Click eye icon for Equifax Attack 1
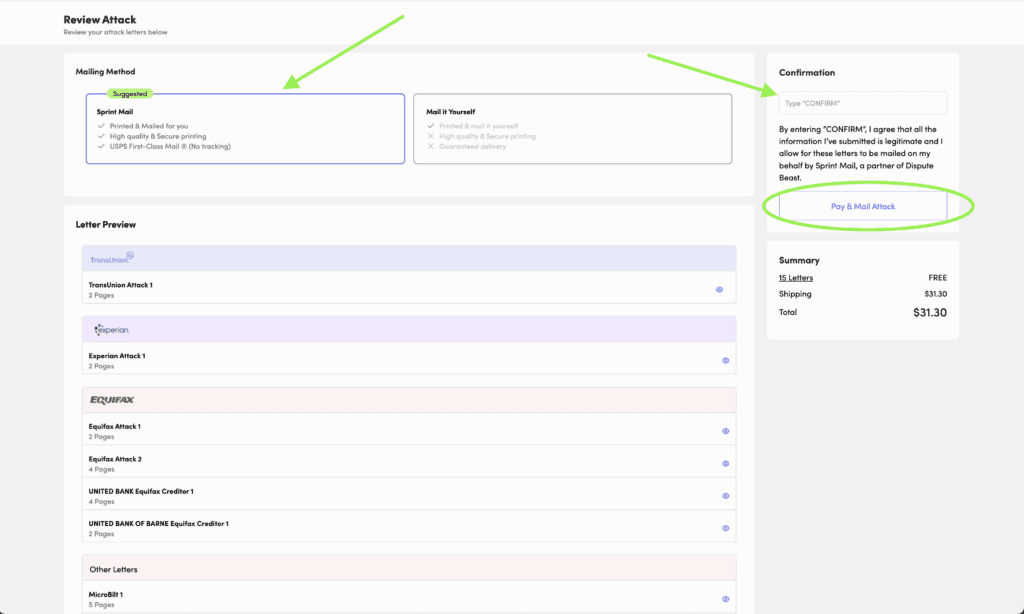This screenshot has width=1024, height=614. [725, 431]
